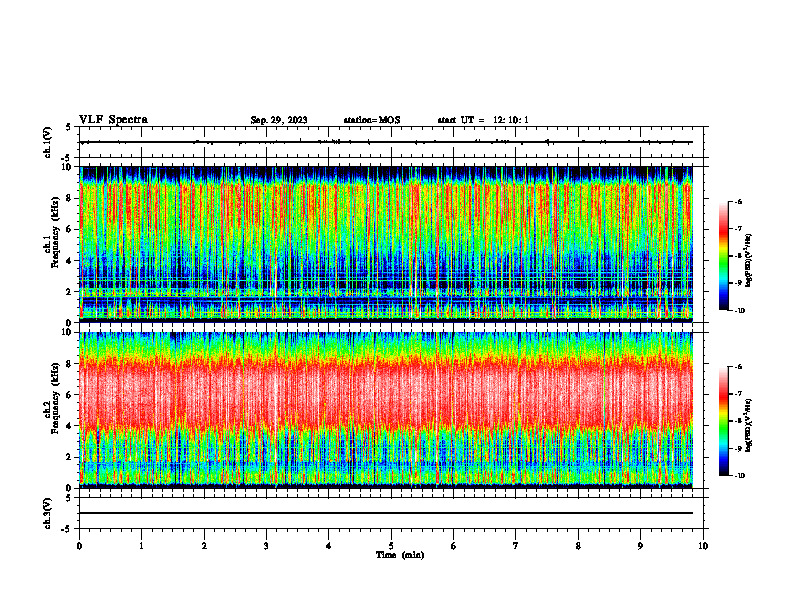Click the "ch.3(V)" axis label of the bottom waveform
This screenshot has width=792, height=612.
48,513
